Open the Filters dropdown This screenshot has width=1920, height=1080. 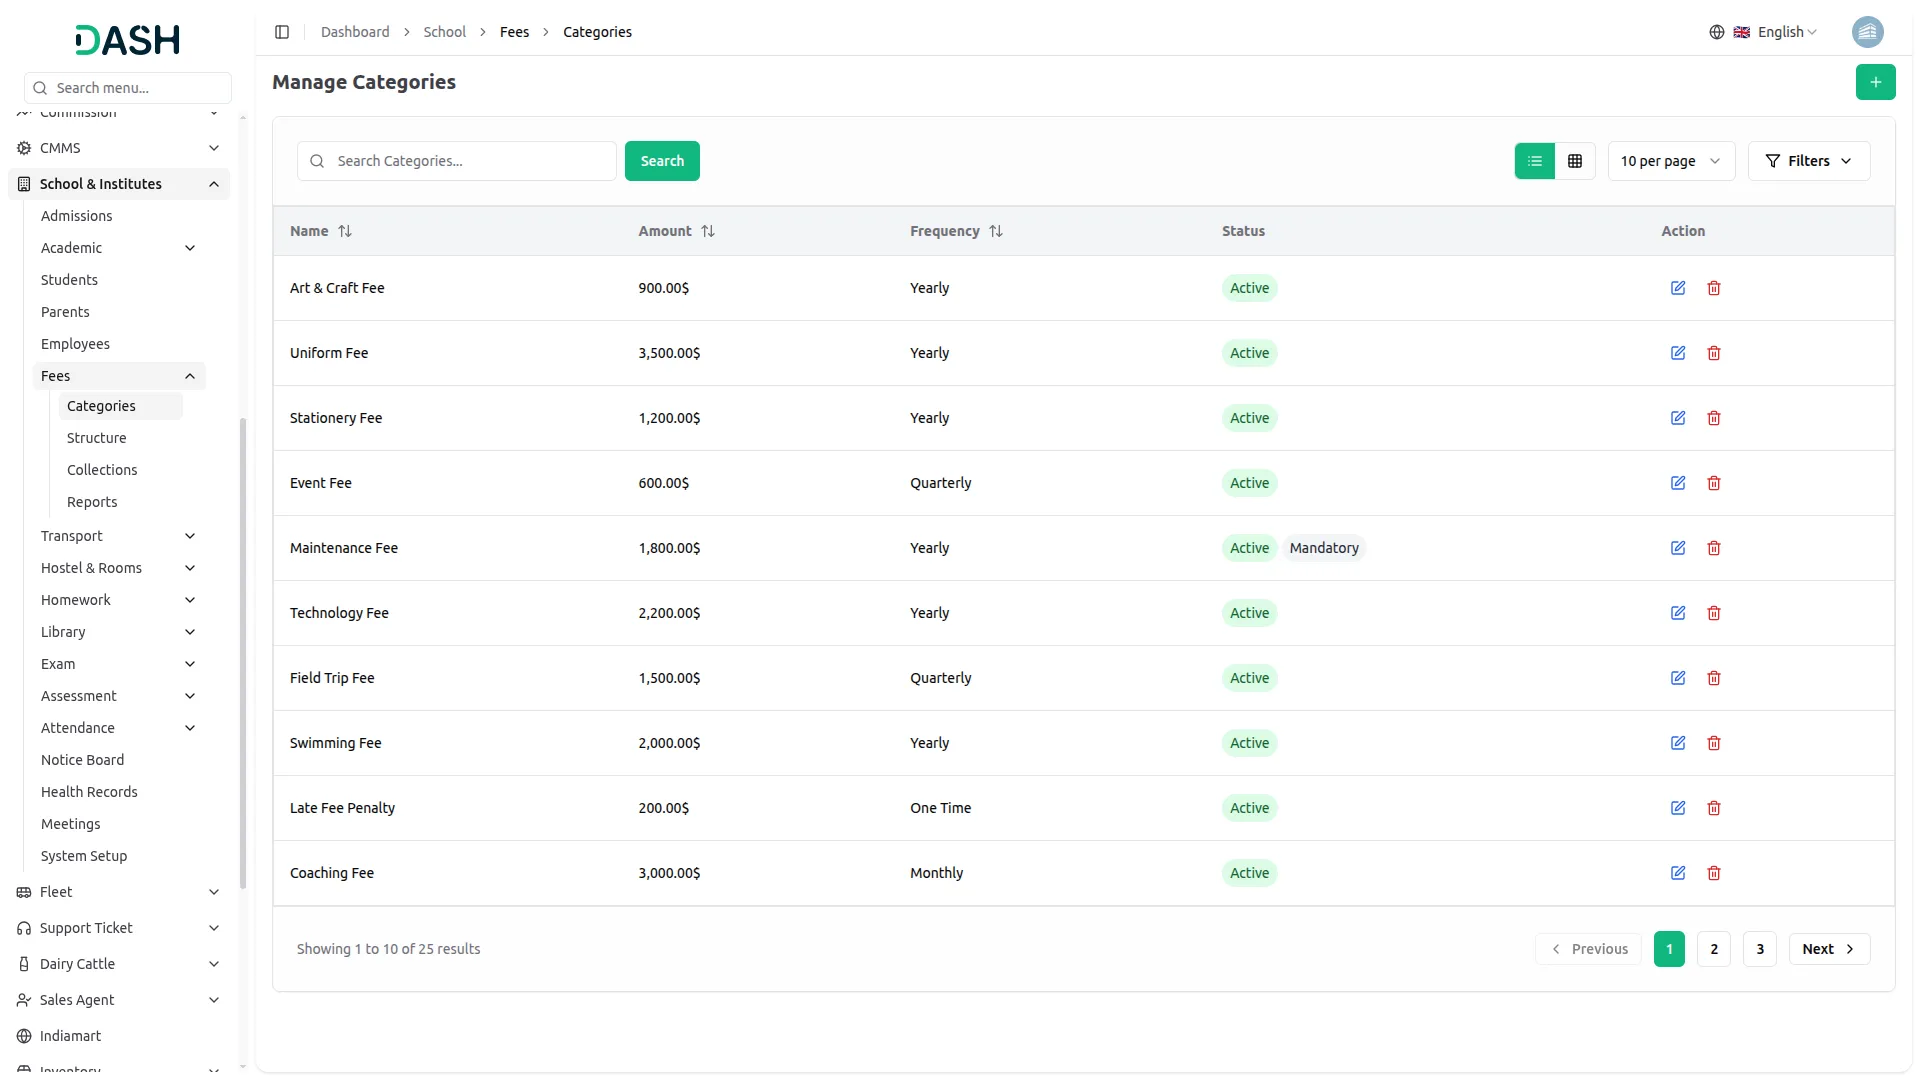(1808, 161)
